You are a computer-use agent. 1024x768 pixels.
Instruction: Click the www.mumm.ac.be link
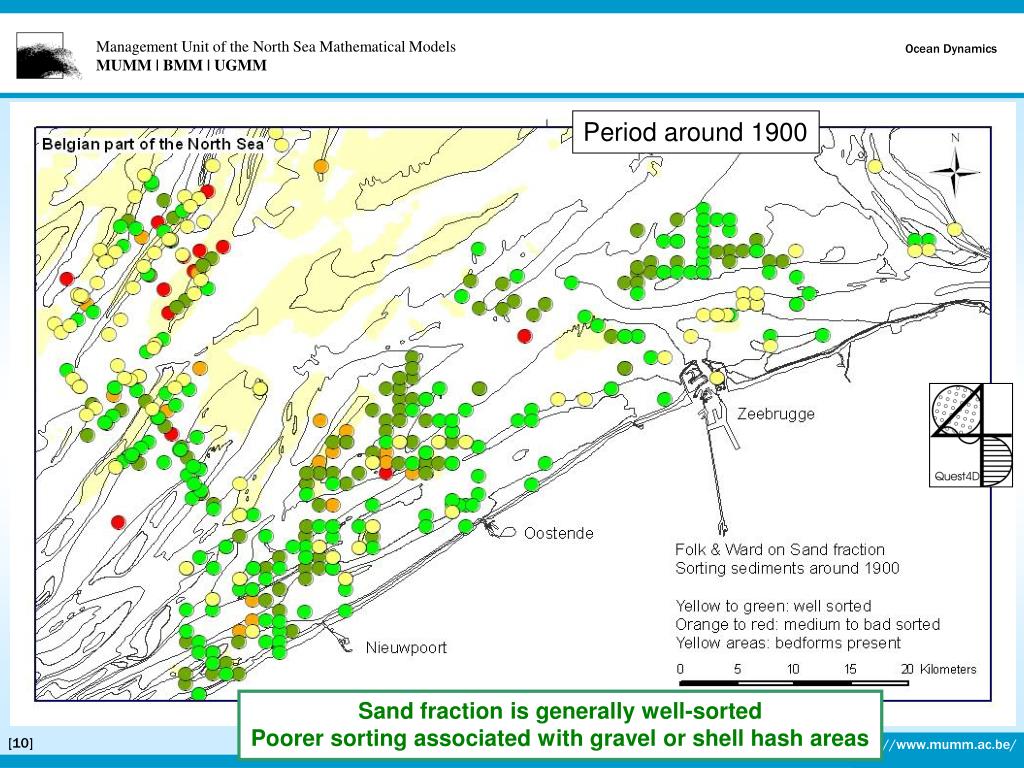(950, 744)
